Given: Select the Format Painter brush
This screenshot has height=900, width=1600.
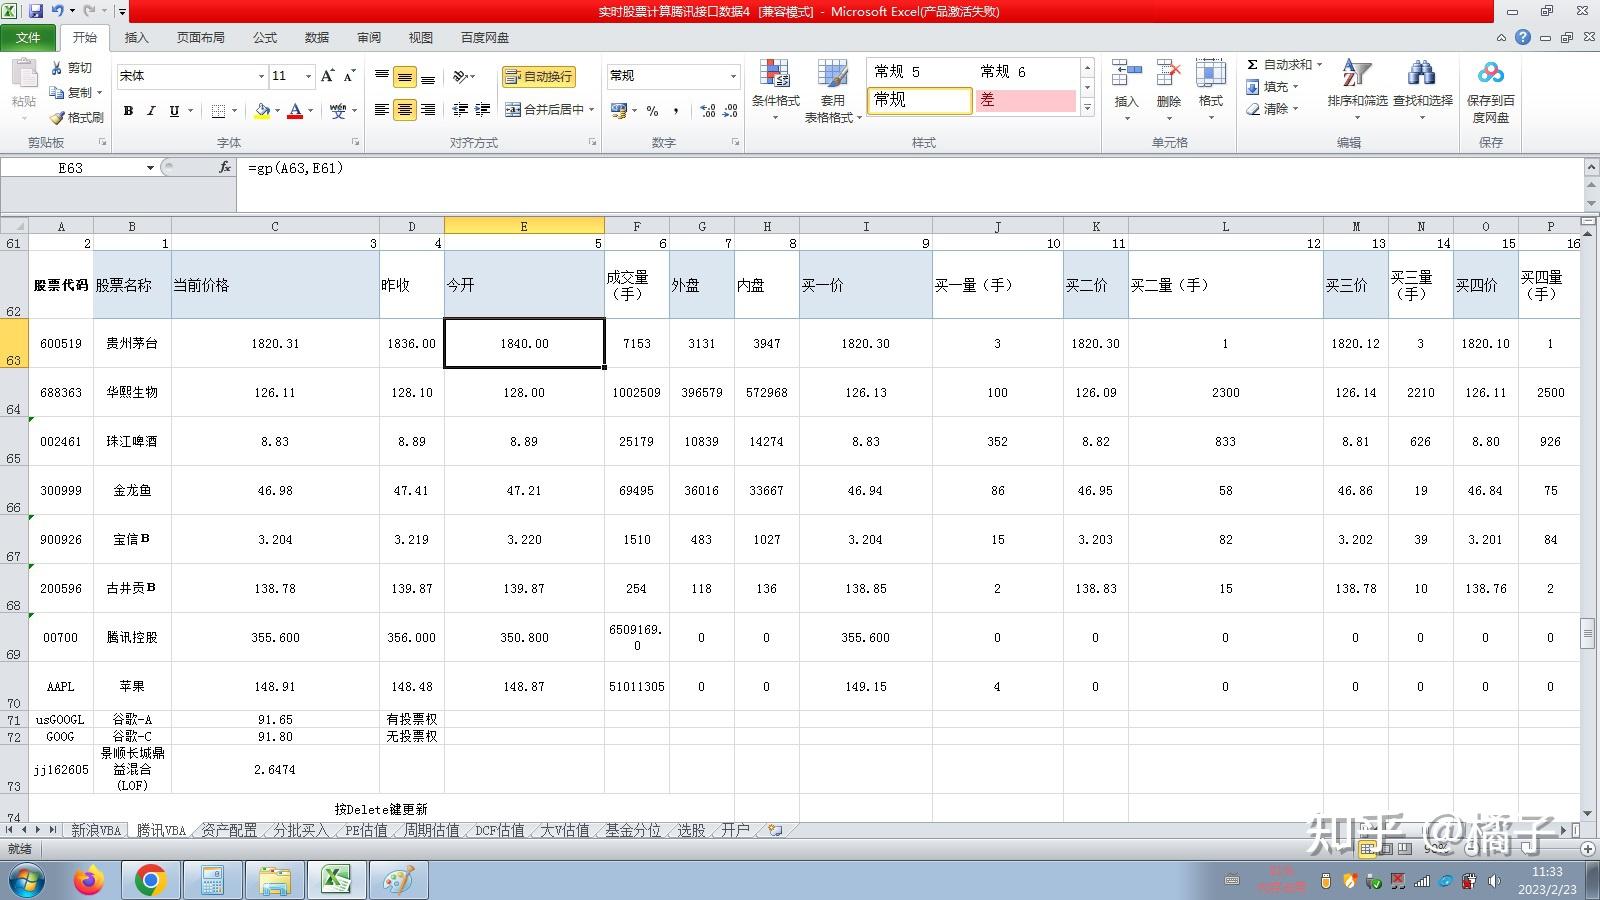Looking at the screenshot, I should (x=57, y=117).
